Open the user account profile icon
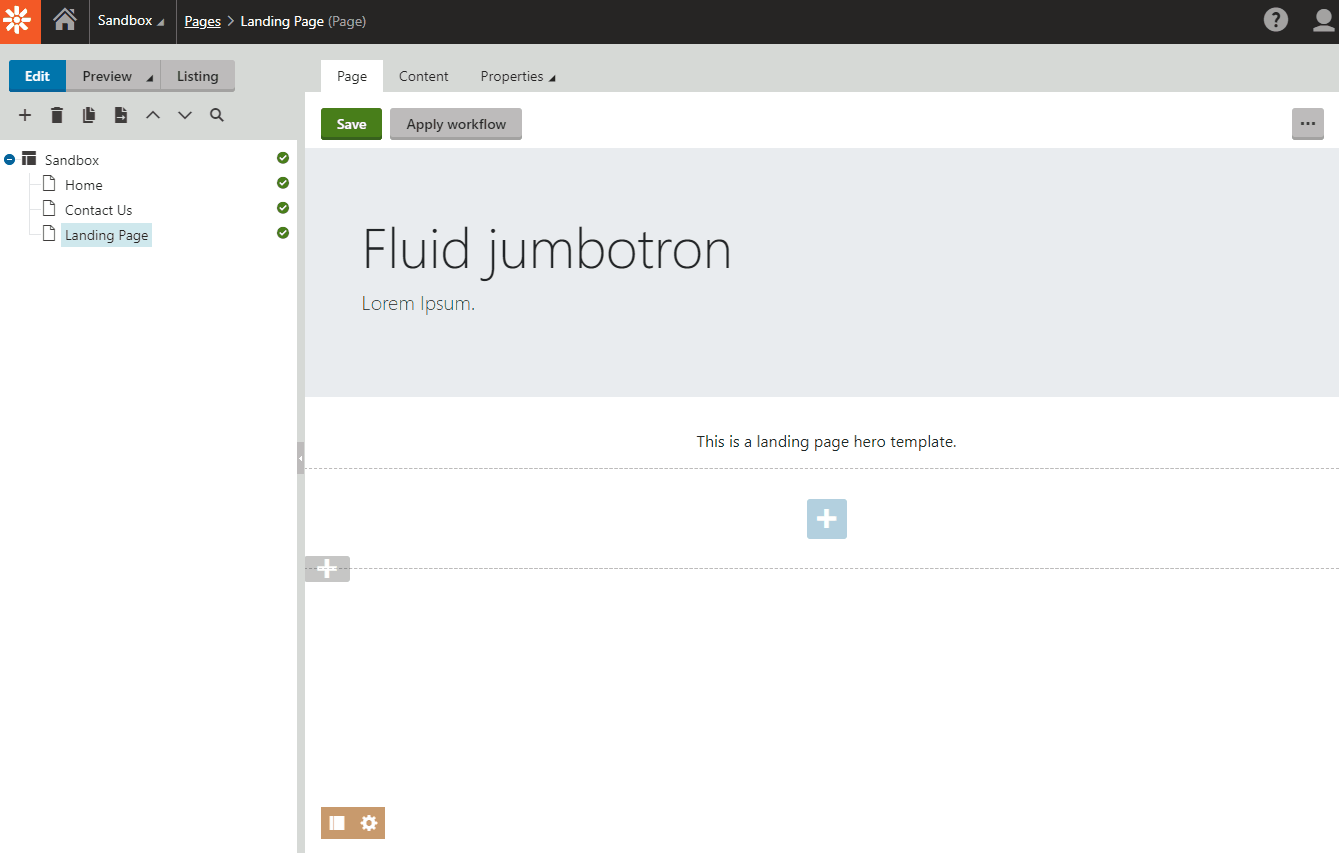Image resolution: width=1339 pixels, height=853 pixels. (1324, 20)
